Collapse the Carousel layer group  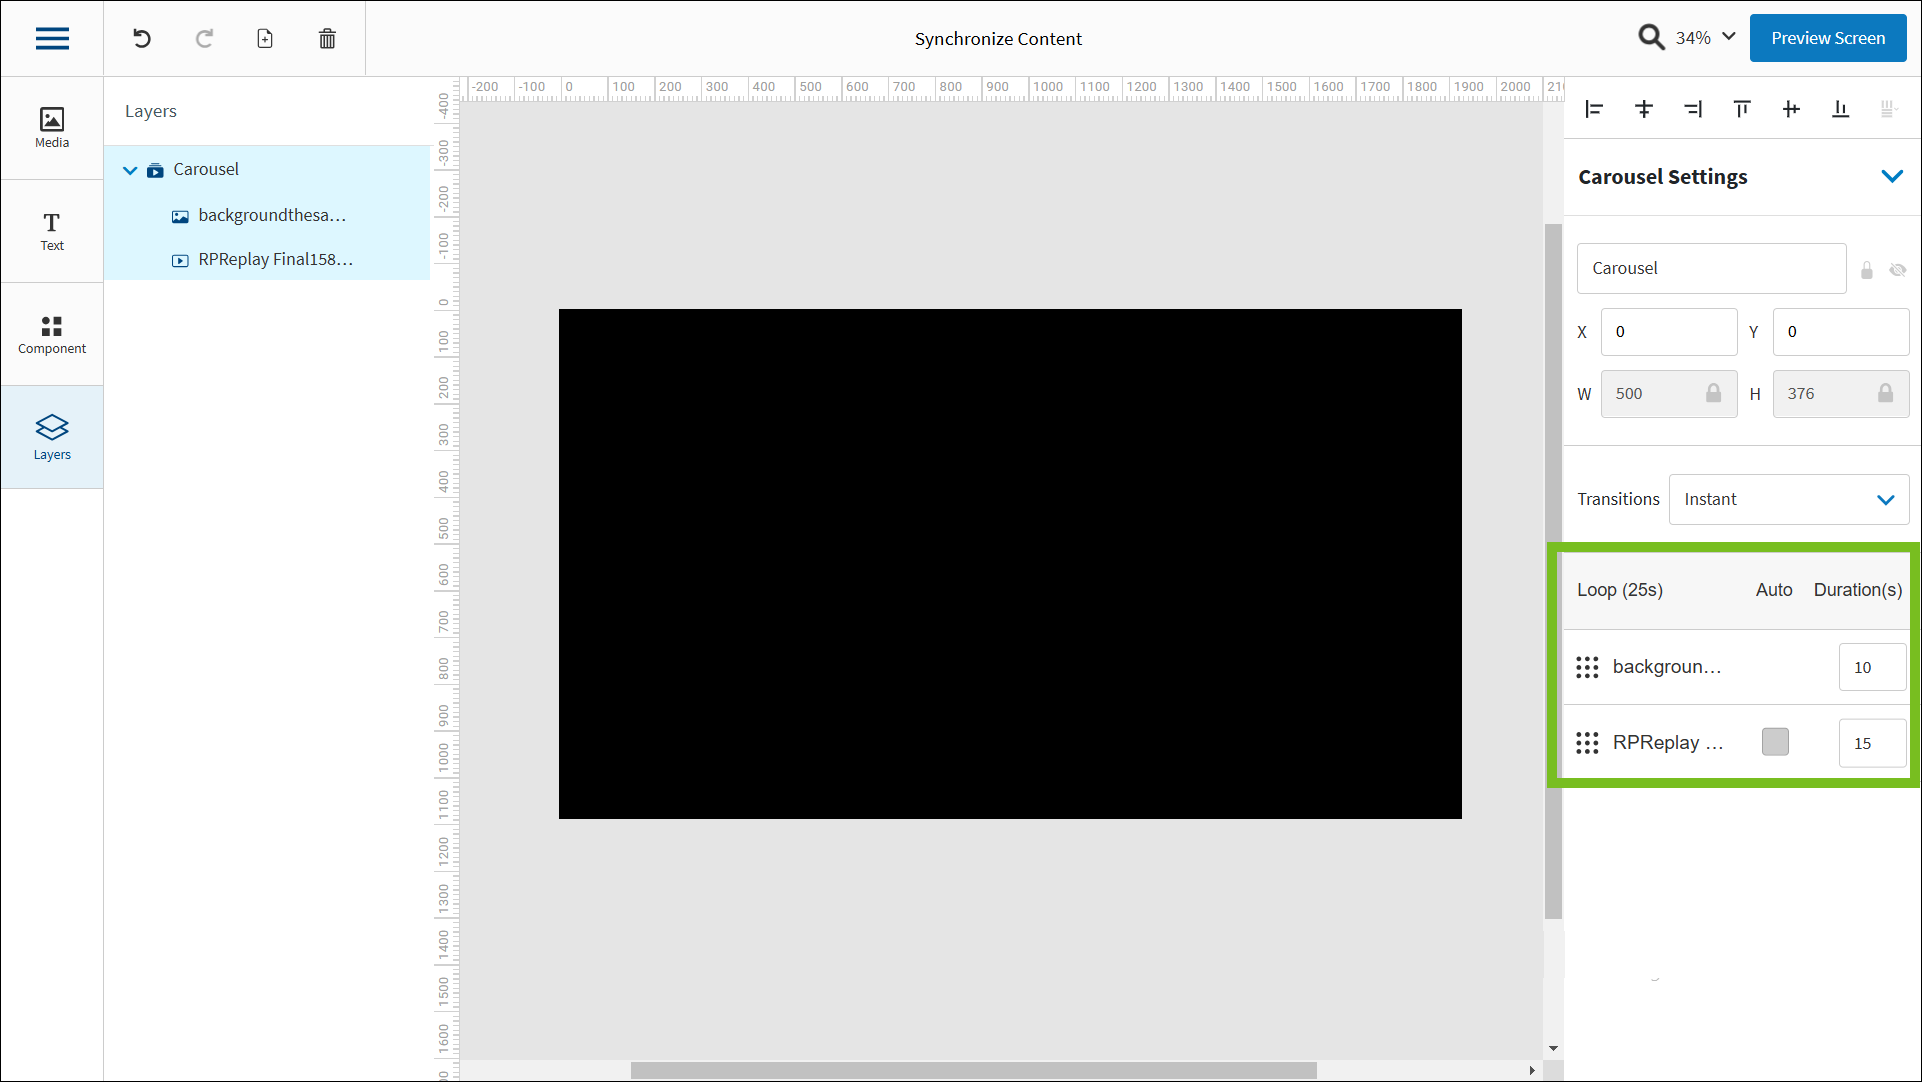pos(130,169)
